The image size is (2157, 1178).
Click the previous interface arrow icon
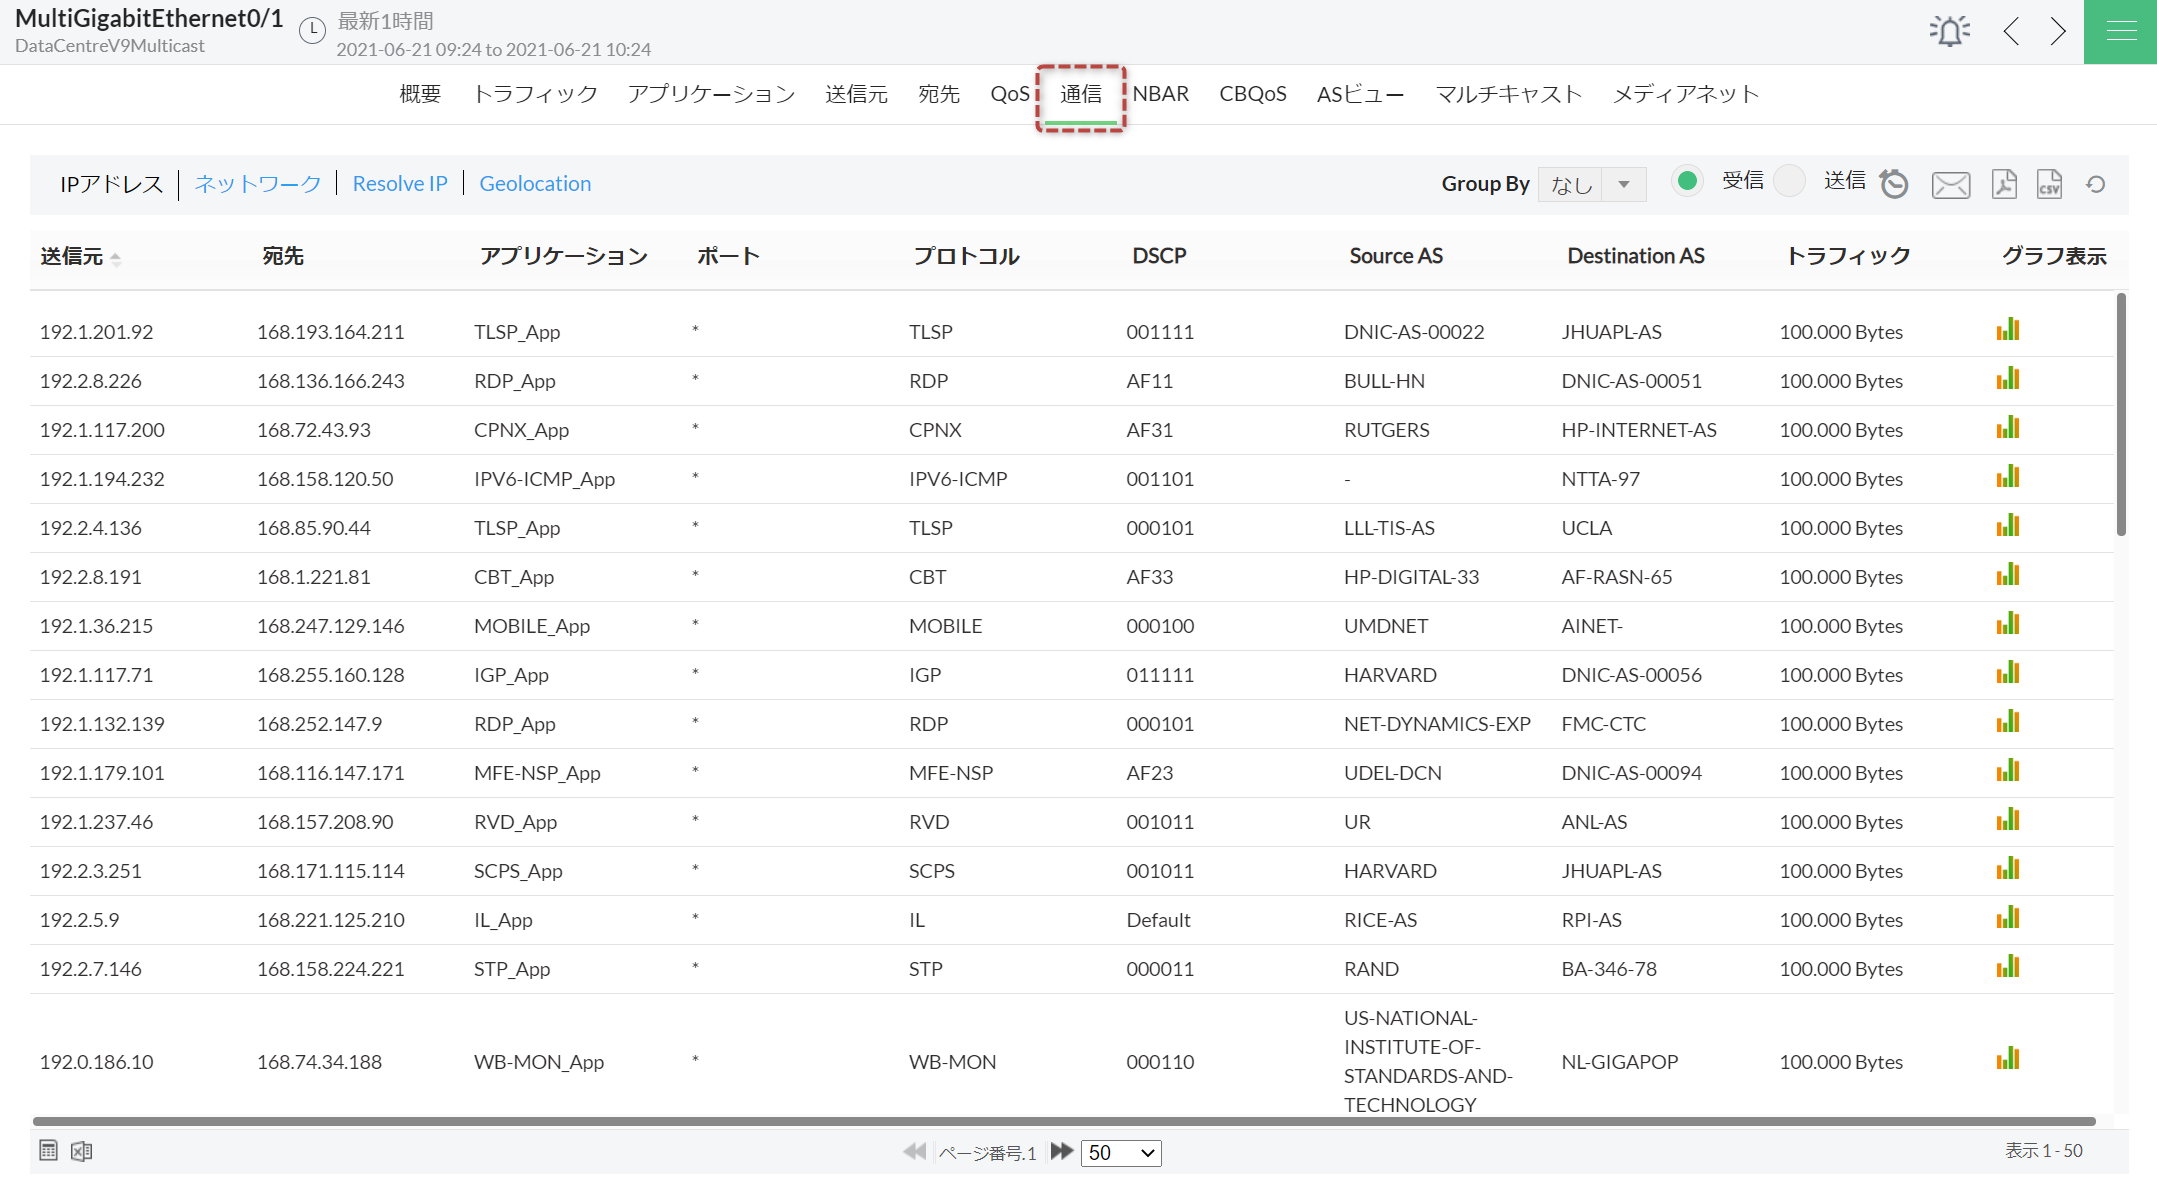[x=2011, y=31]
